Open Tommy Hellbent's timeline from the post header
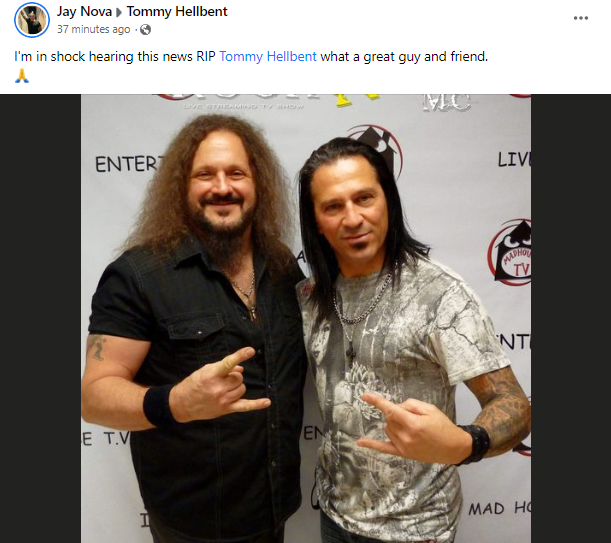Image resolution: width=611 pixels, height=543 pixels. [177, 11]
